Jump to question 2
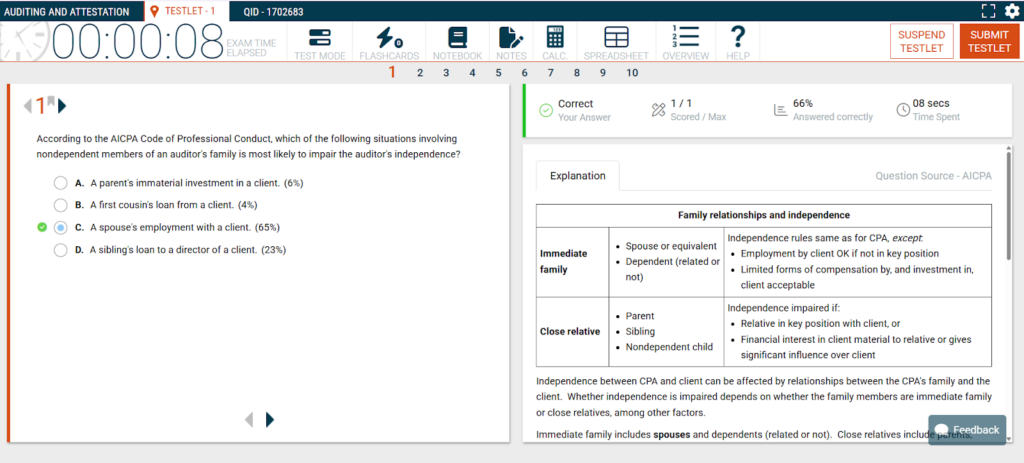 pyautogui.click(x=420, y=72)
